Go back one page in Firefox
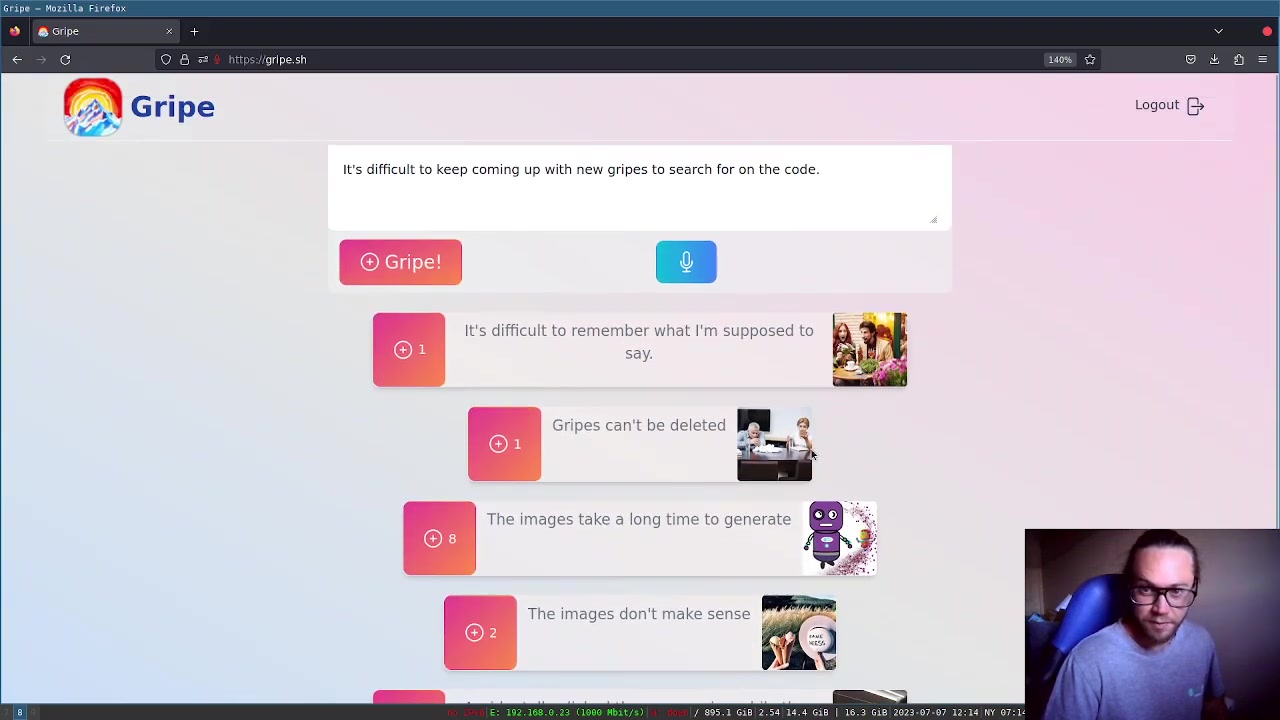The height and width of the screenshot is (720, 1280). click(17, 60)
